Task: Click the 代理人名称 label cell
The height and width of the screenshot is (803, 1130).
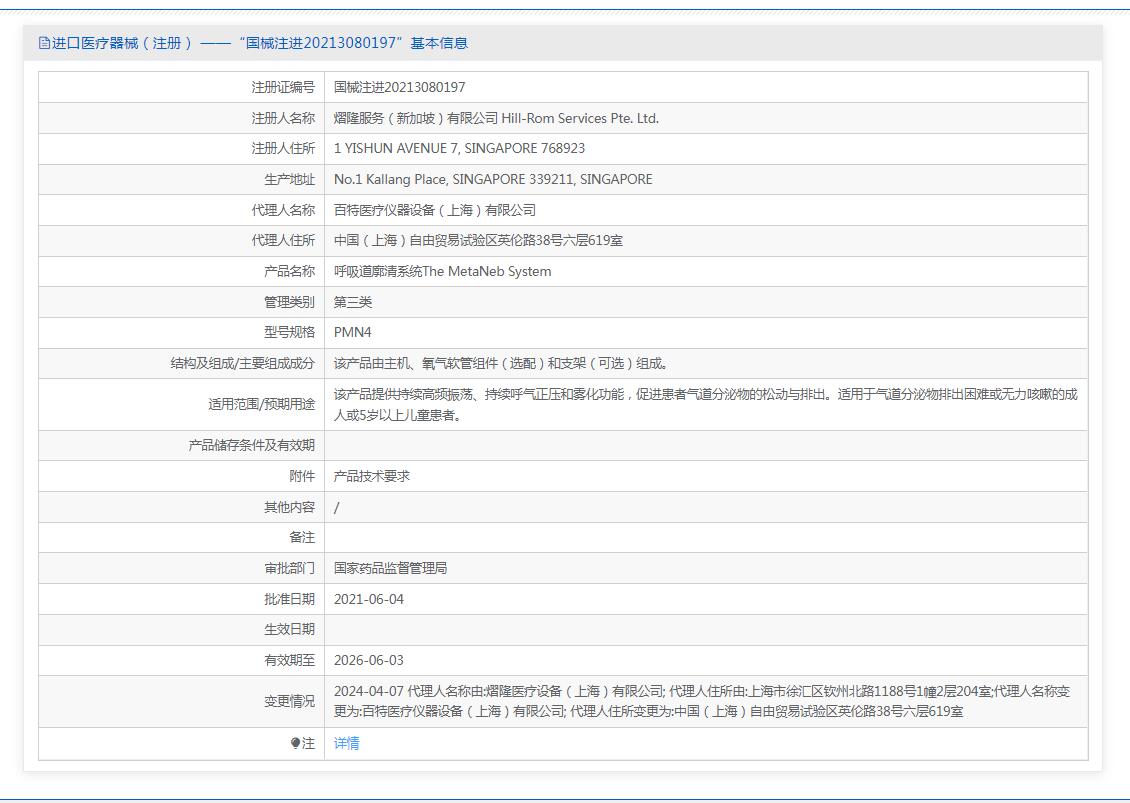Action: 182,210
